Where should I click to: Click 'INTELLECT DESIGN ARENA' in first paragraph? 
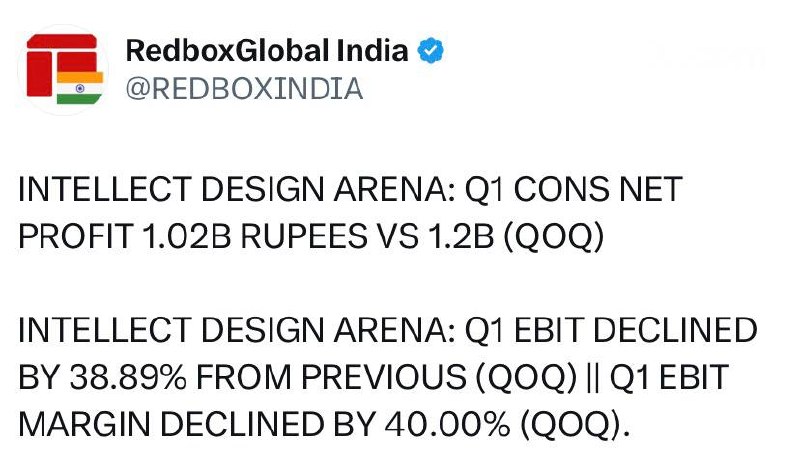[237, 189]
